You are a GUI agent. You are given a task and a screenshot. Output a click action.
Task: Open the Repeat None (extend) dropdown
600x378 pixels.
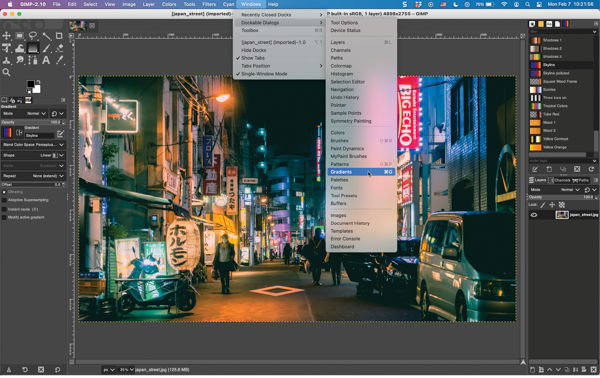click(x=33, y=176)
